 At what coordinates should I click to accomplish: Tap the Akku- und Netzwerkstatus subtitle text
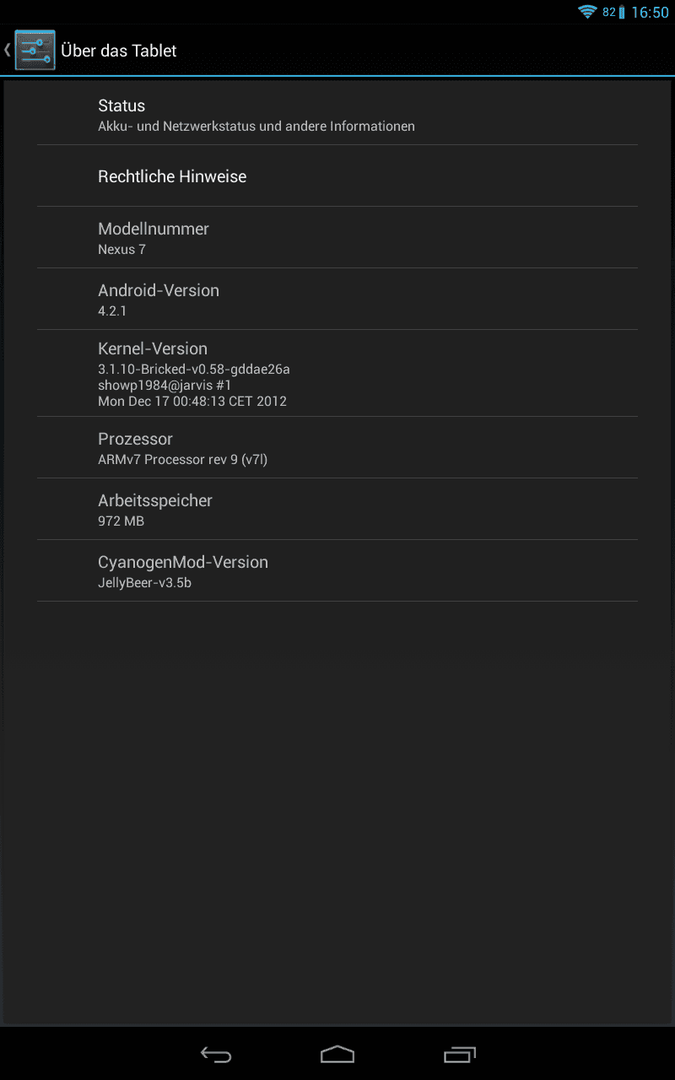coord(256,126)
